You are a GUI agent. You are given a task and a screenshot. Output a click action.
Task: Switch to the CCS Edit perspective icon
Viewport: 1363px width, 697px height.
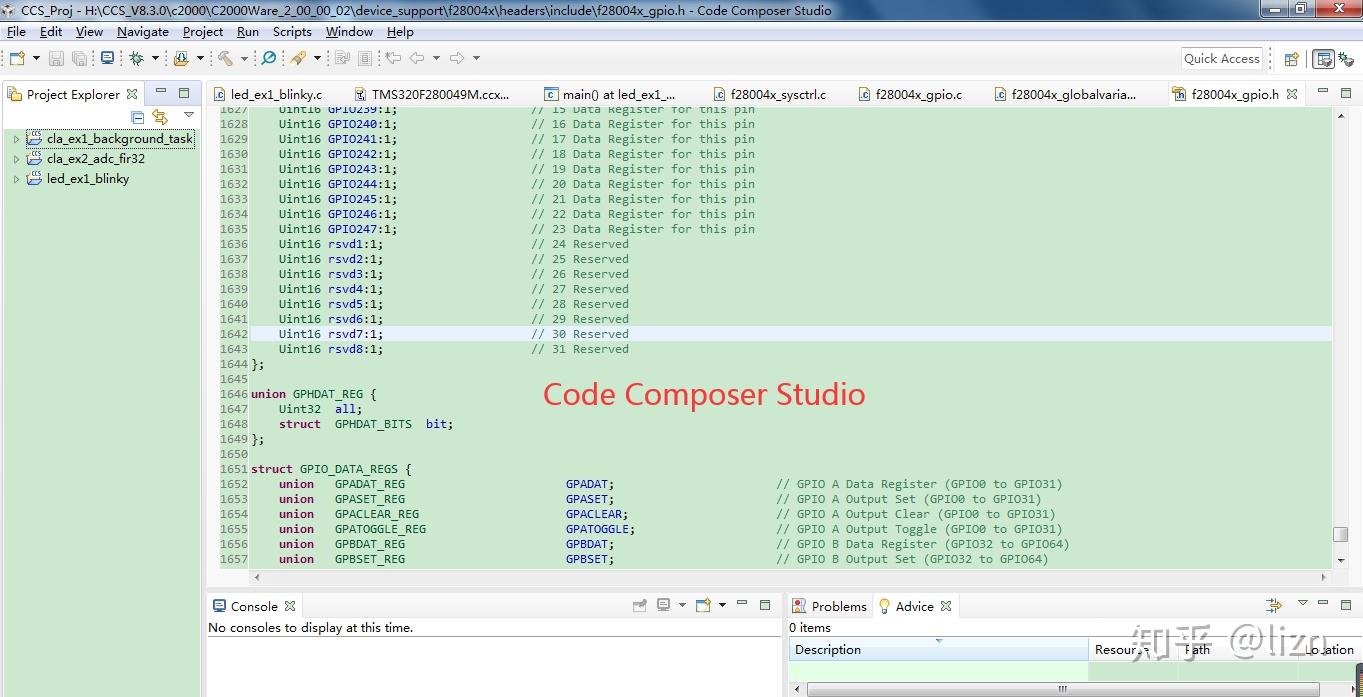coord(1323,59)
